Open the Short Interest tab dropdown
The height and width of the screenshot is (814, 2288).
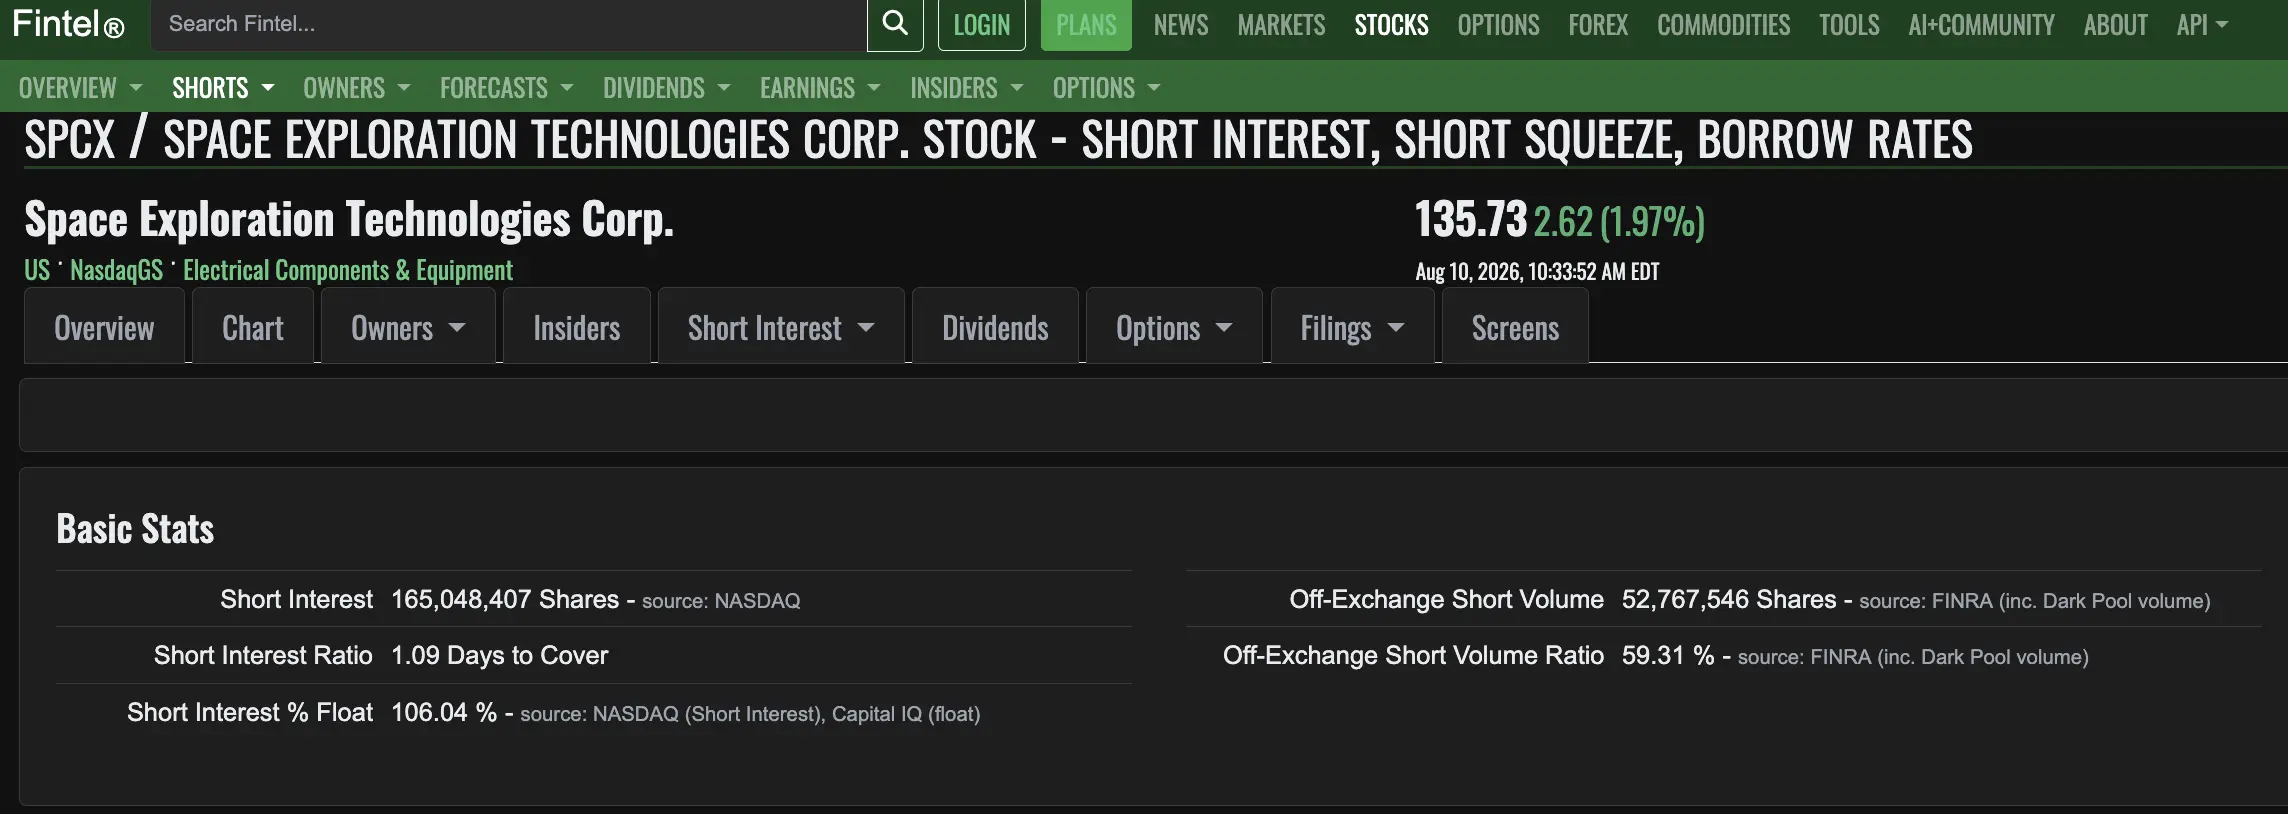[781, 328]
